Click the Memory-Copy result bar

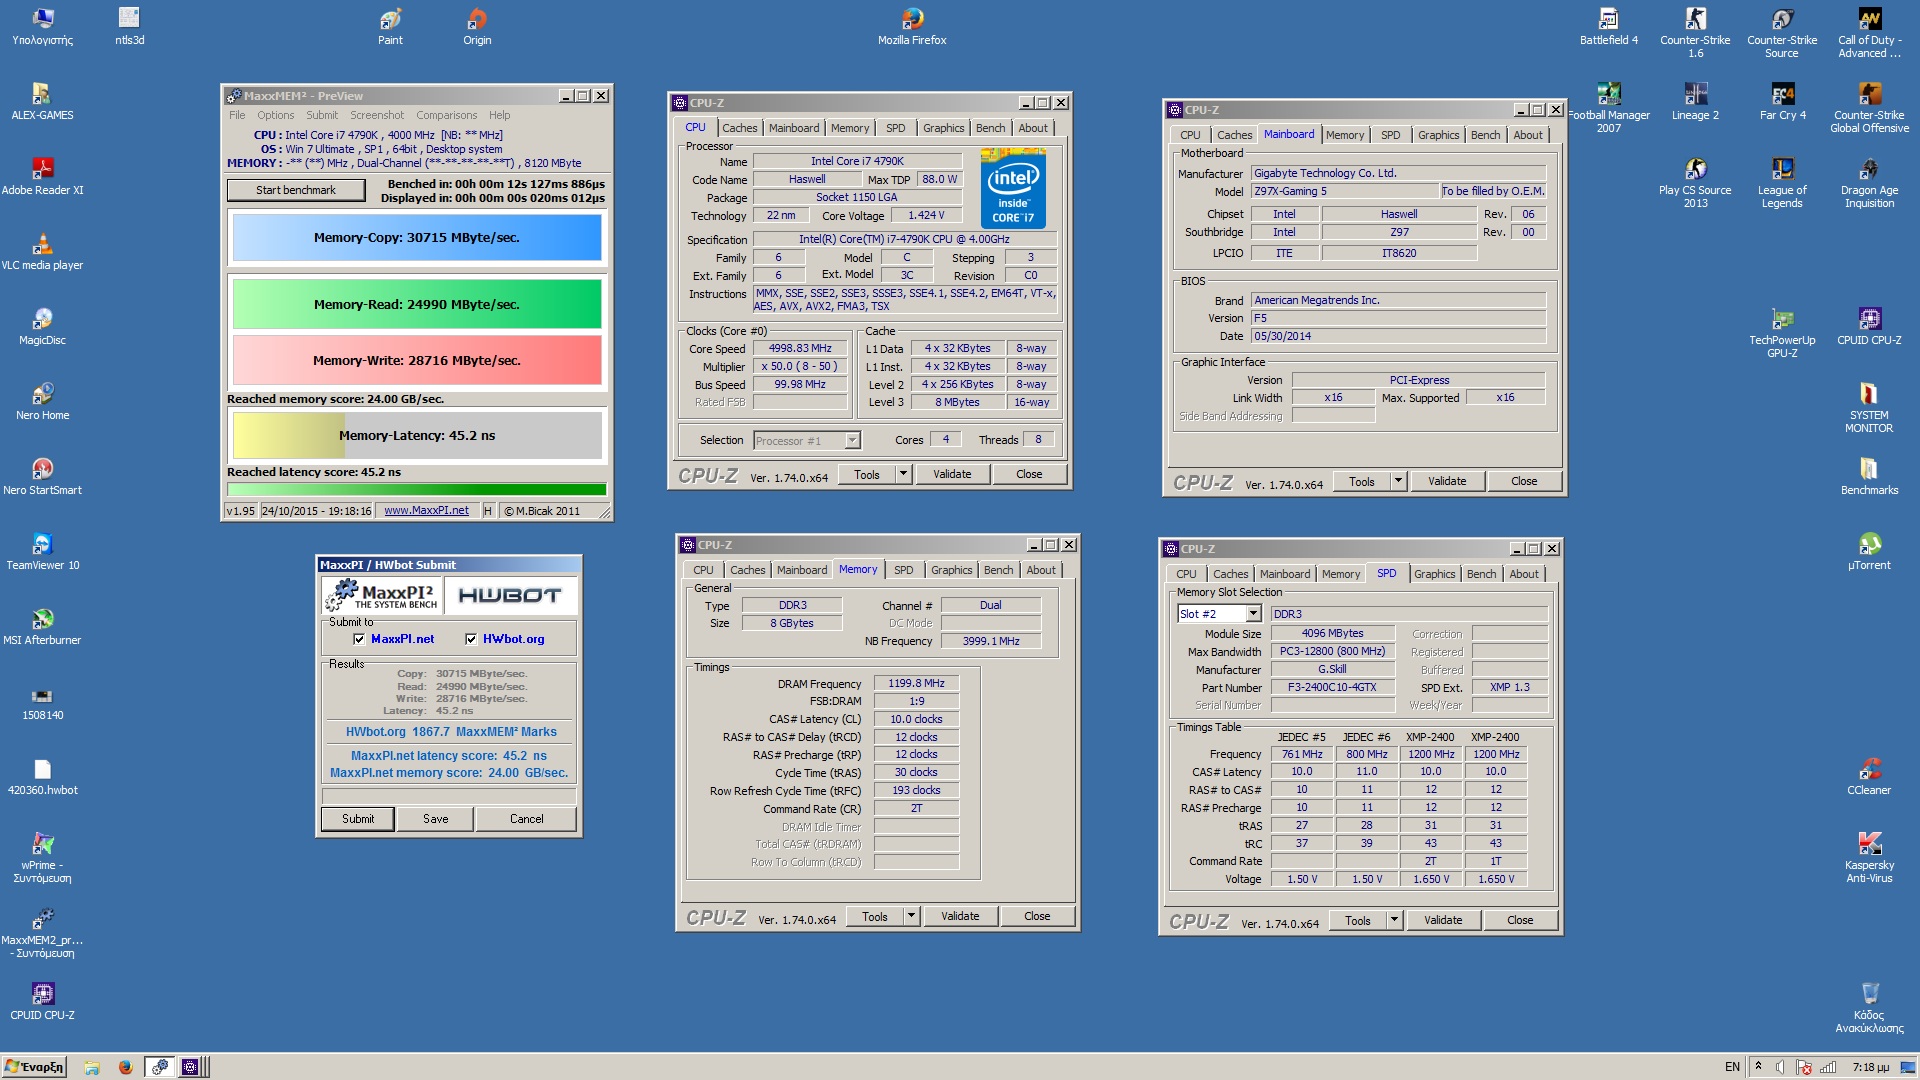(x=417, y=238)
